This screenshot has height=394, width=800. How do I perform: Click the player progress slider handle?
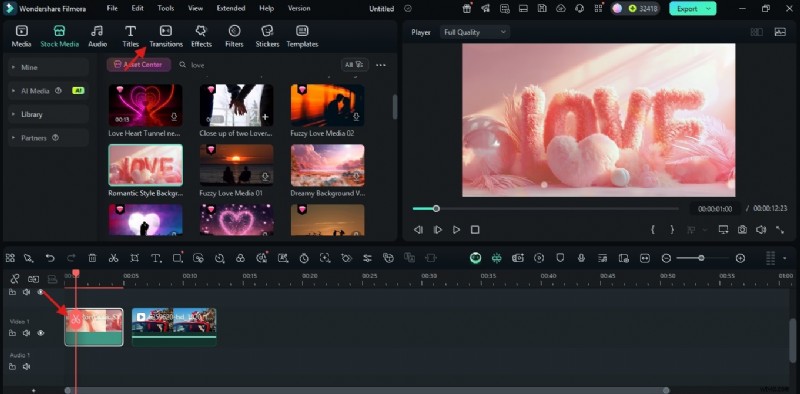coord(436,208)
